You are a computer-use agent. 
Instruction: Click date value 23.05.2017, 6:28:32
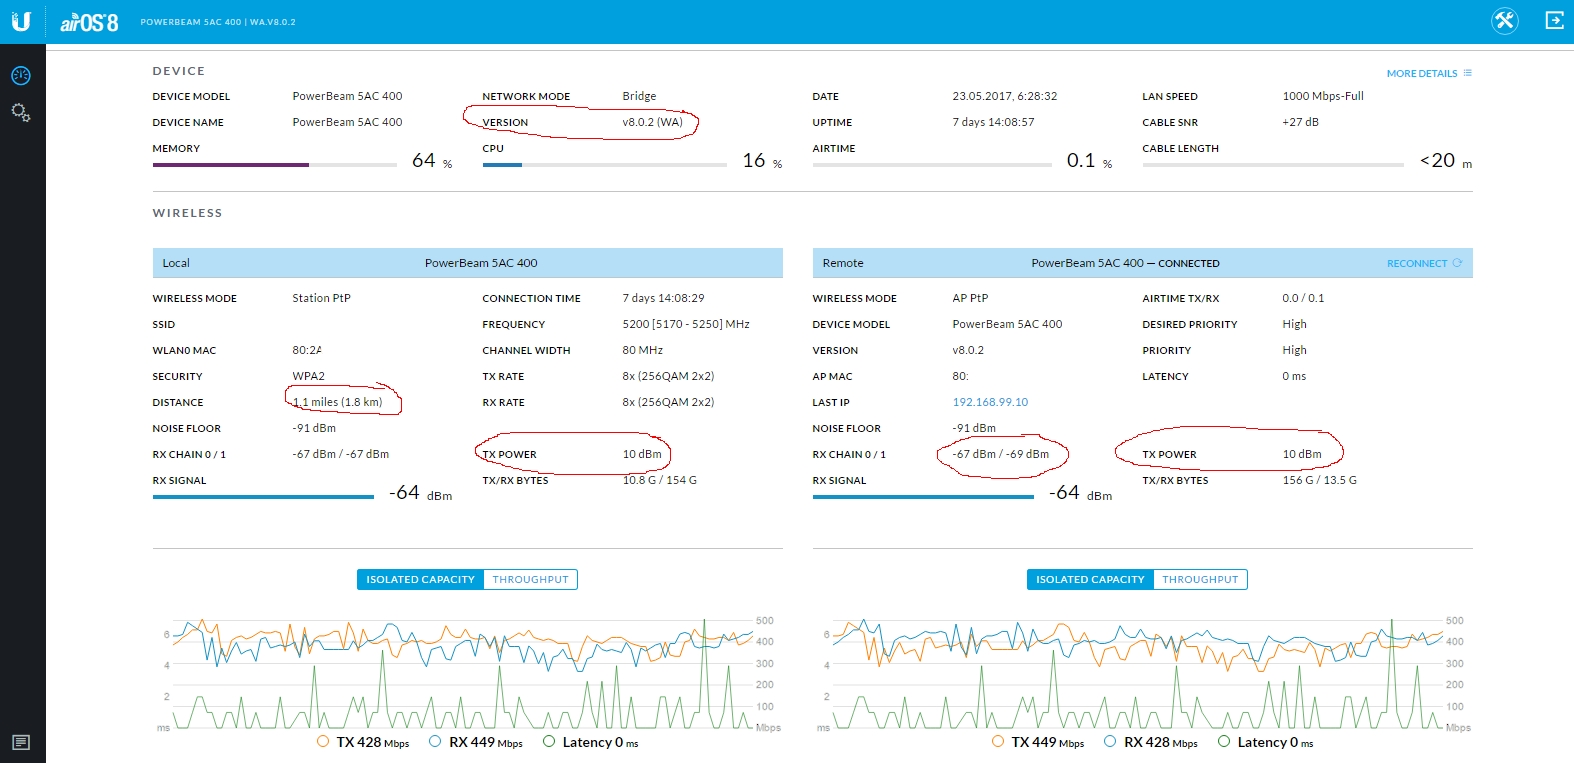[1004, 96]
